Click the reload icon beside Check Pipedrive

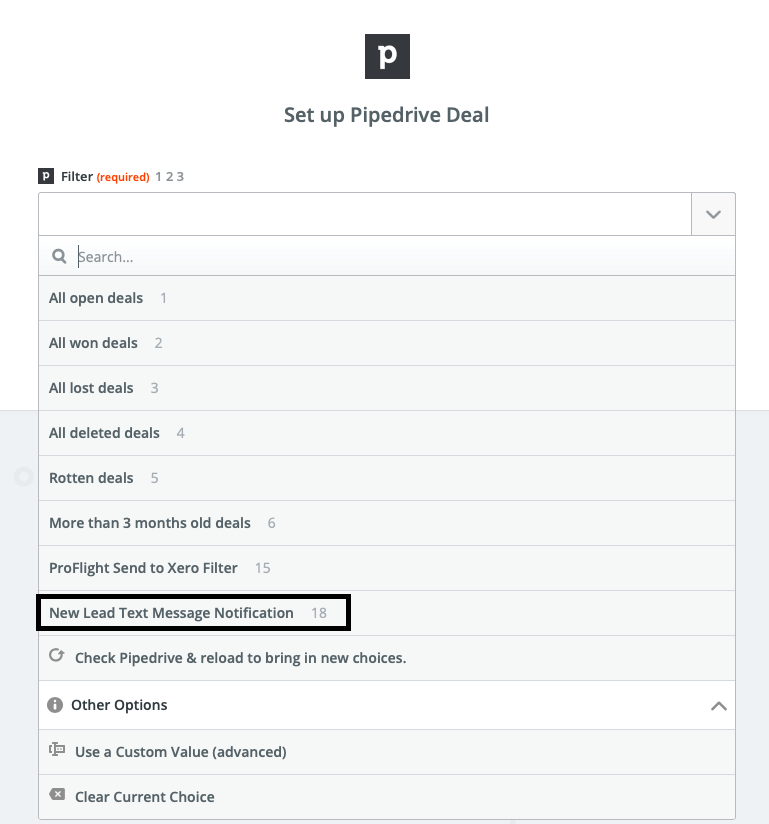[57, 657]
